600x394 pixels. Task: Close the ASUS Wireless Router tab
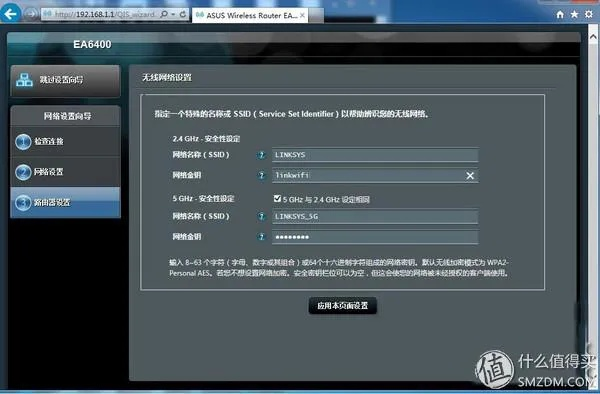[x=302, y=15]
